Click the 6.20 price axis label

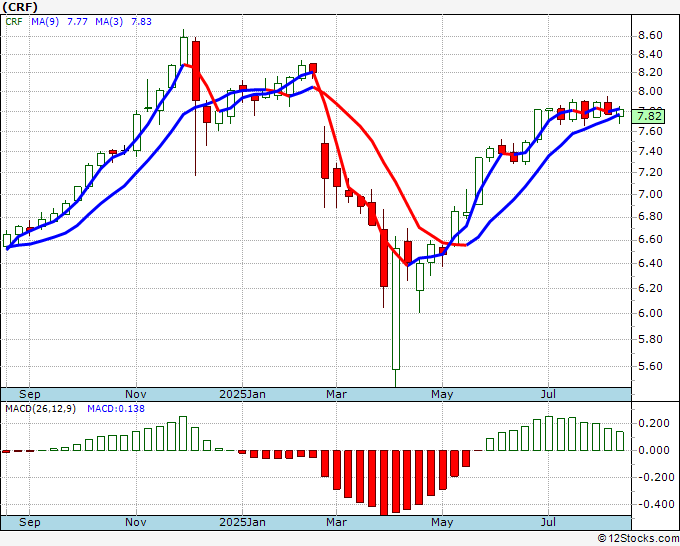point(650,288)
